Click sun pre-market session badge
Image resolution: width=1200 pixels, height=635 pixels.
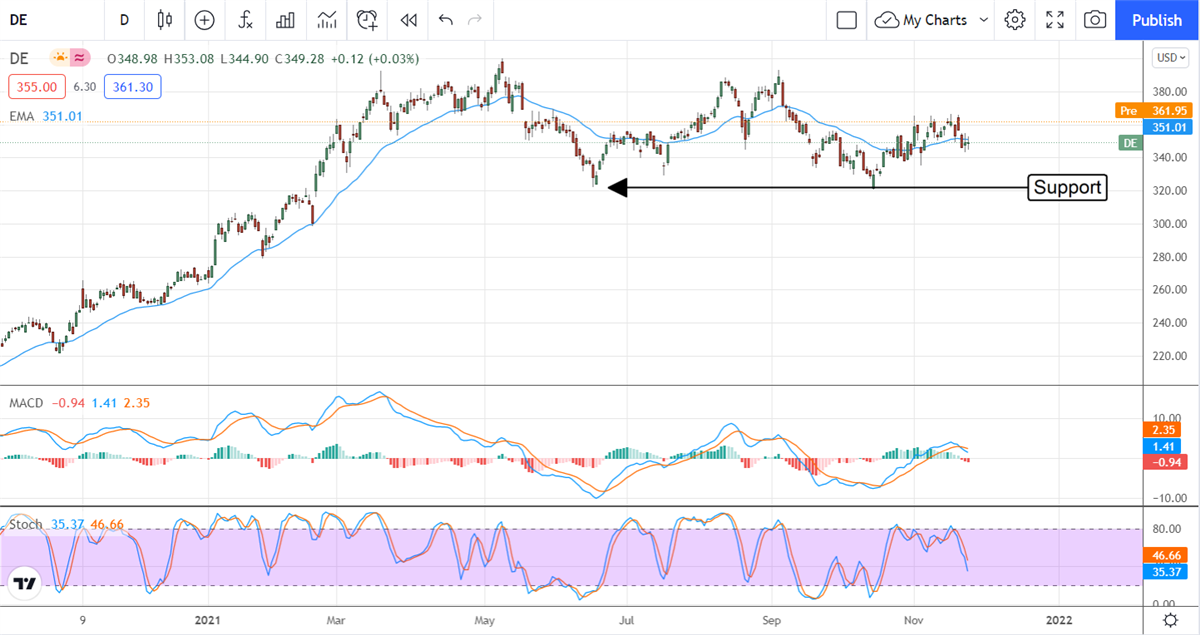60,58
